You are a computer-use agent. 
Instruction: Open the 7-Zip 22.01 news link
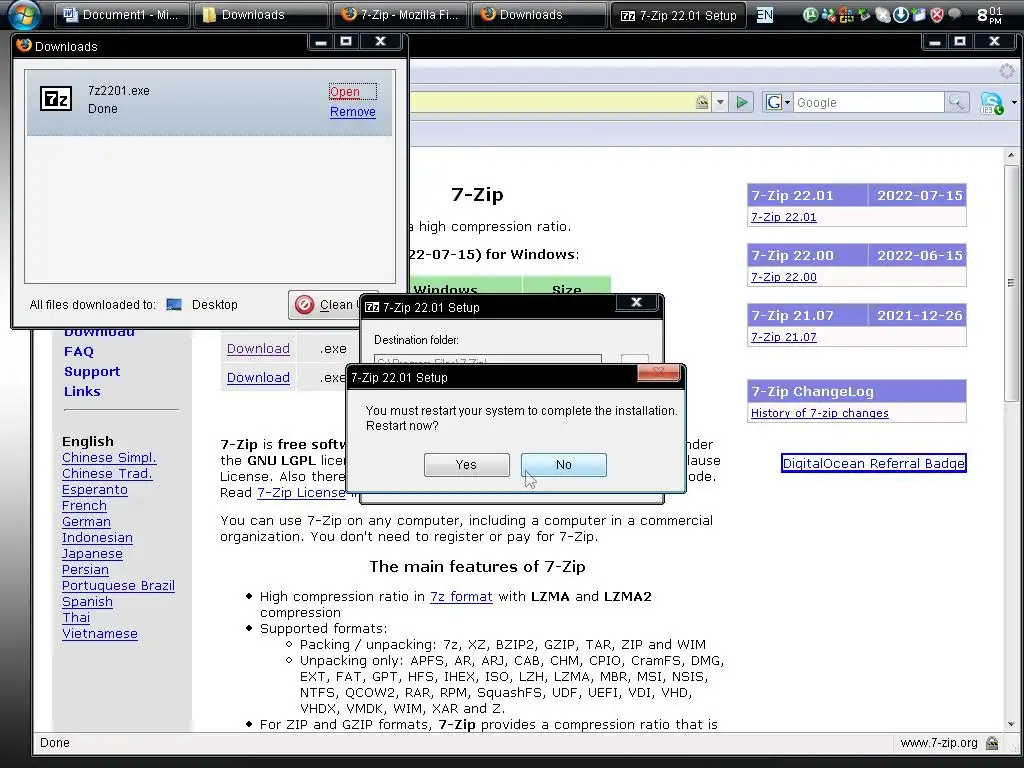tap(784, 217)
